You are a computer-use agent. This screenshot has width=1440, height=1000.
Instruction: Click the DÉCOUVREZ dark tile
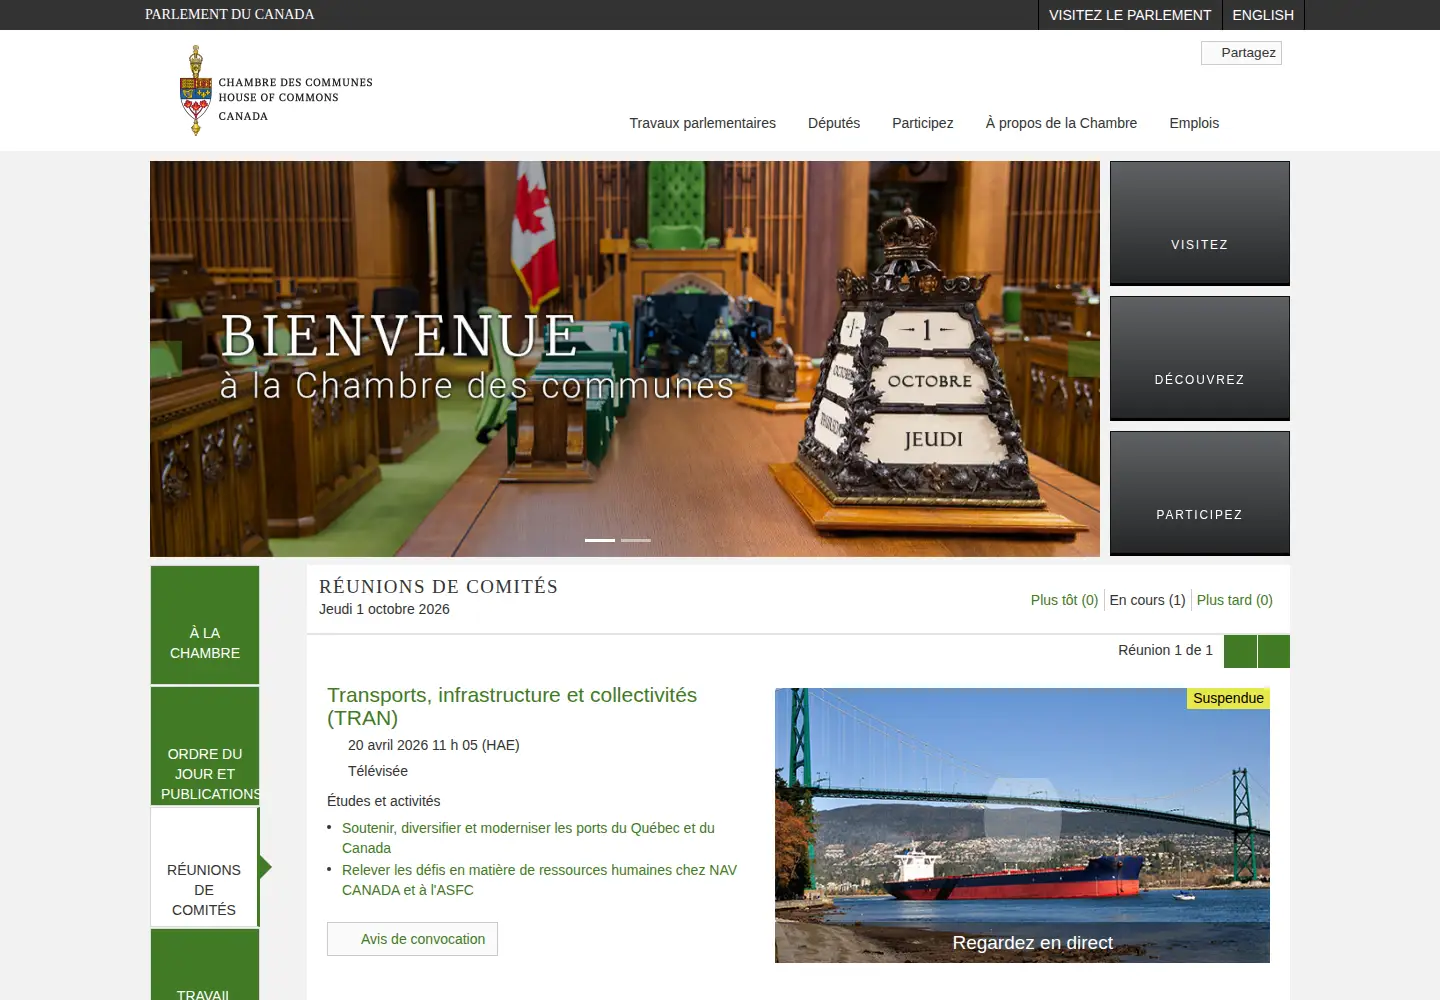point(1200,358)
